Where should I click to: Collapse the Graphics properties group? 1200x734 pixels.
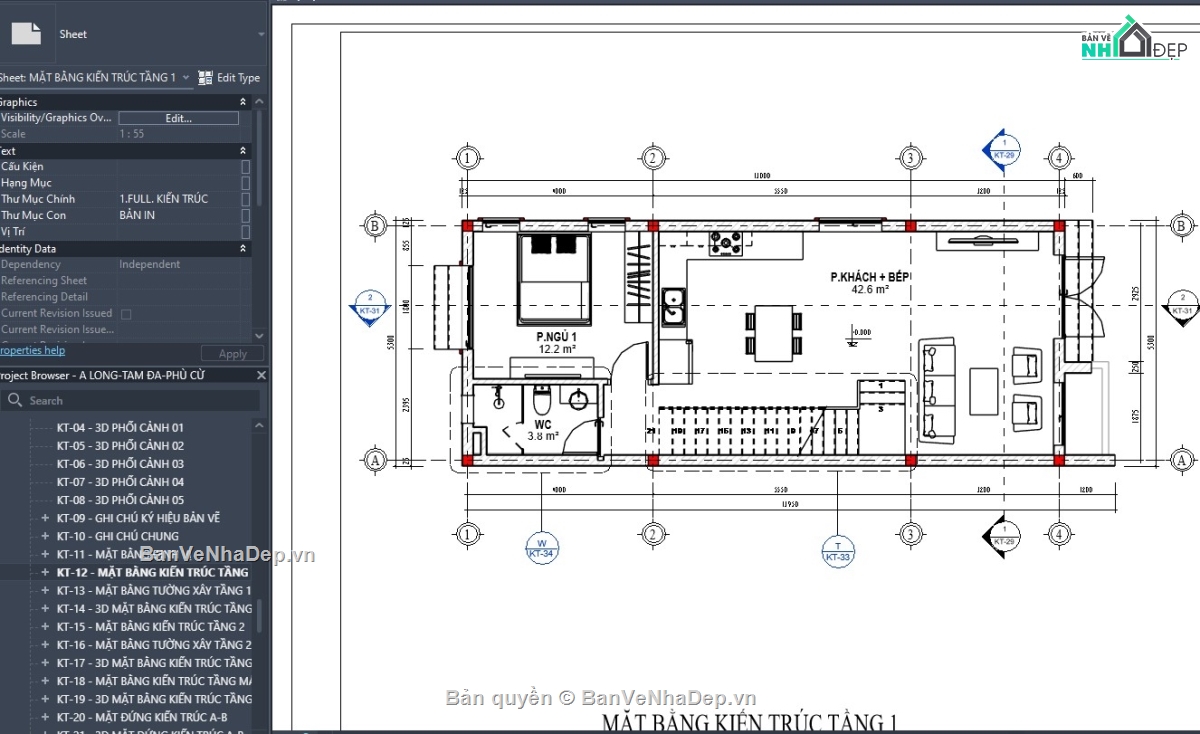[x=242, y=102]
